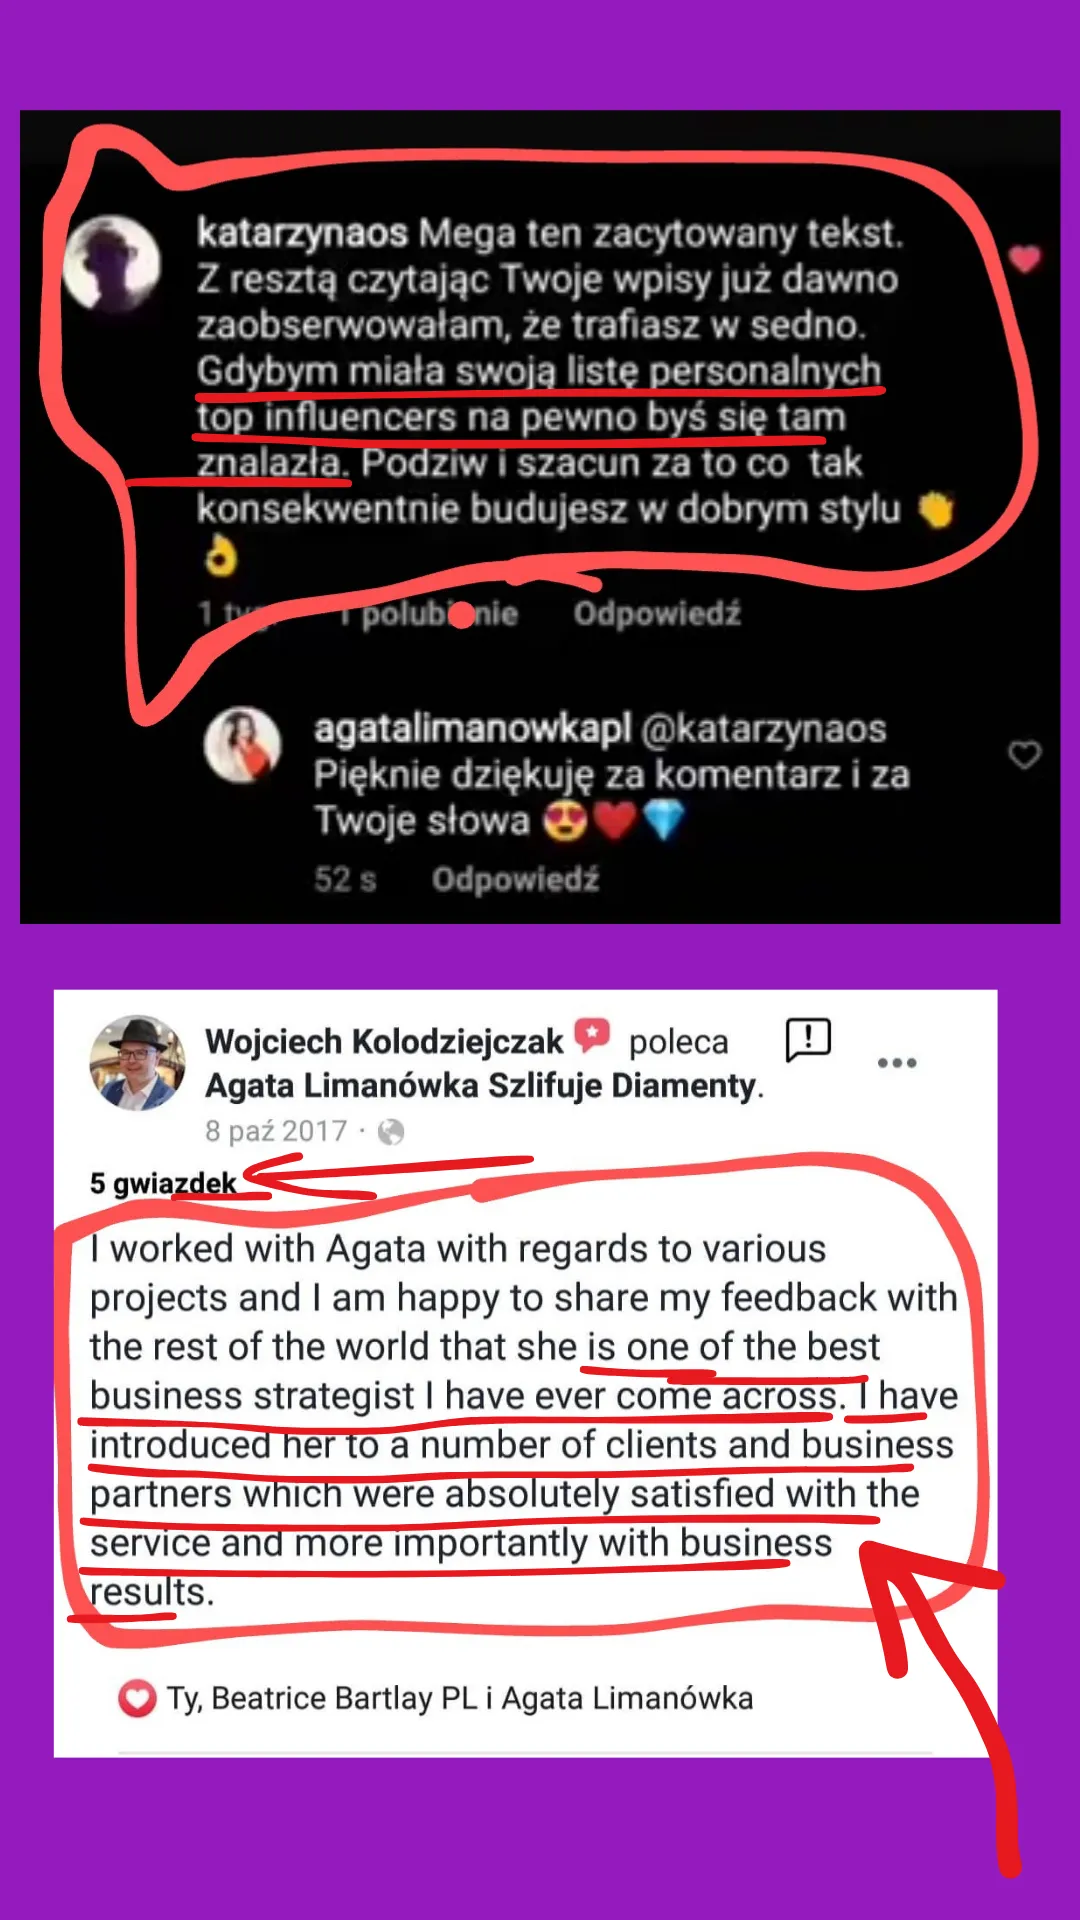Open the katarzynaos username link
Image resolution: width=1080 pixels, height=1920 pixels.
302,233
